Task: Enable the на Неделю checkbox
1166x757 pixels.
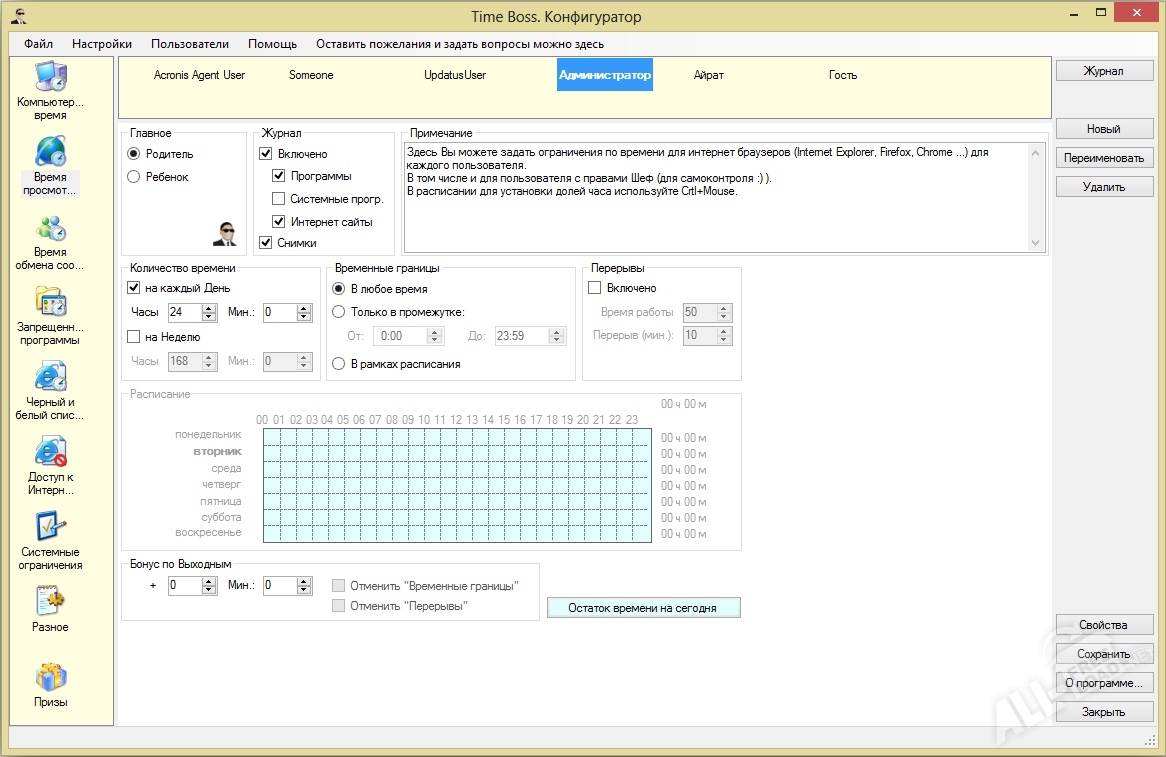Action: pos(134,337)
